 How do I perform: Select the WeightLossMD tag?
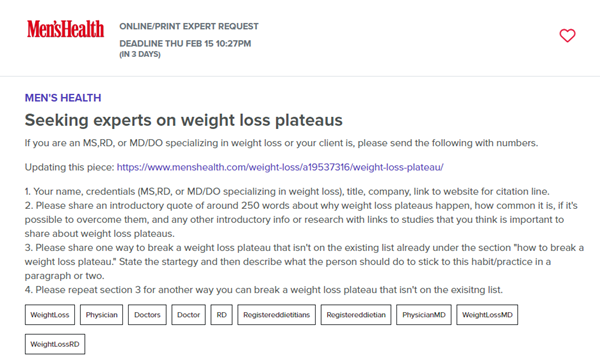pos(487,315)
